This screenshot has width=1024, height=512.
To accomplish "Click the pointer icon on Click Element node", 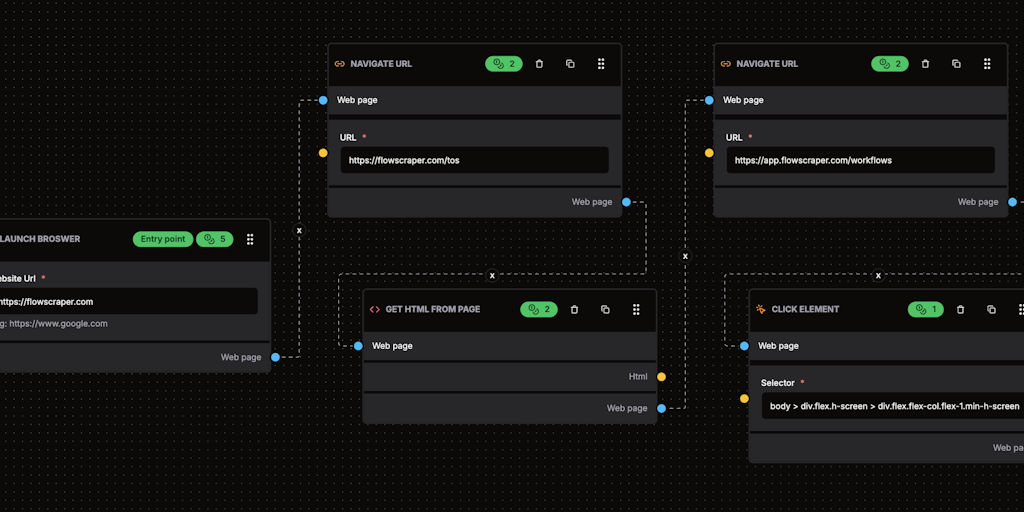I will point(761,310).
